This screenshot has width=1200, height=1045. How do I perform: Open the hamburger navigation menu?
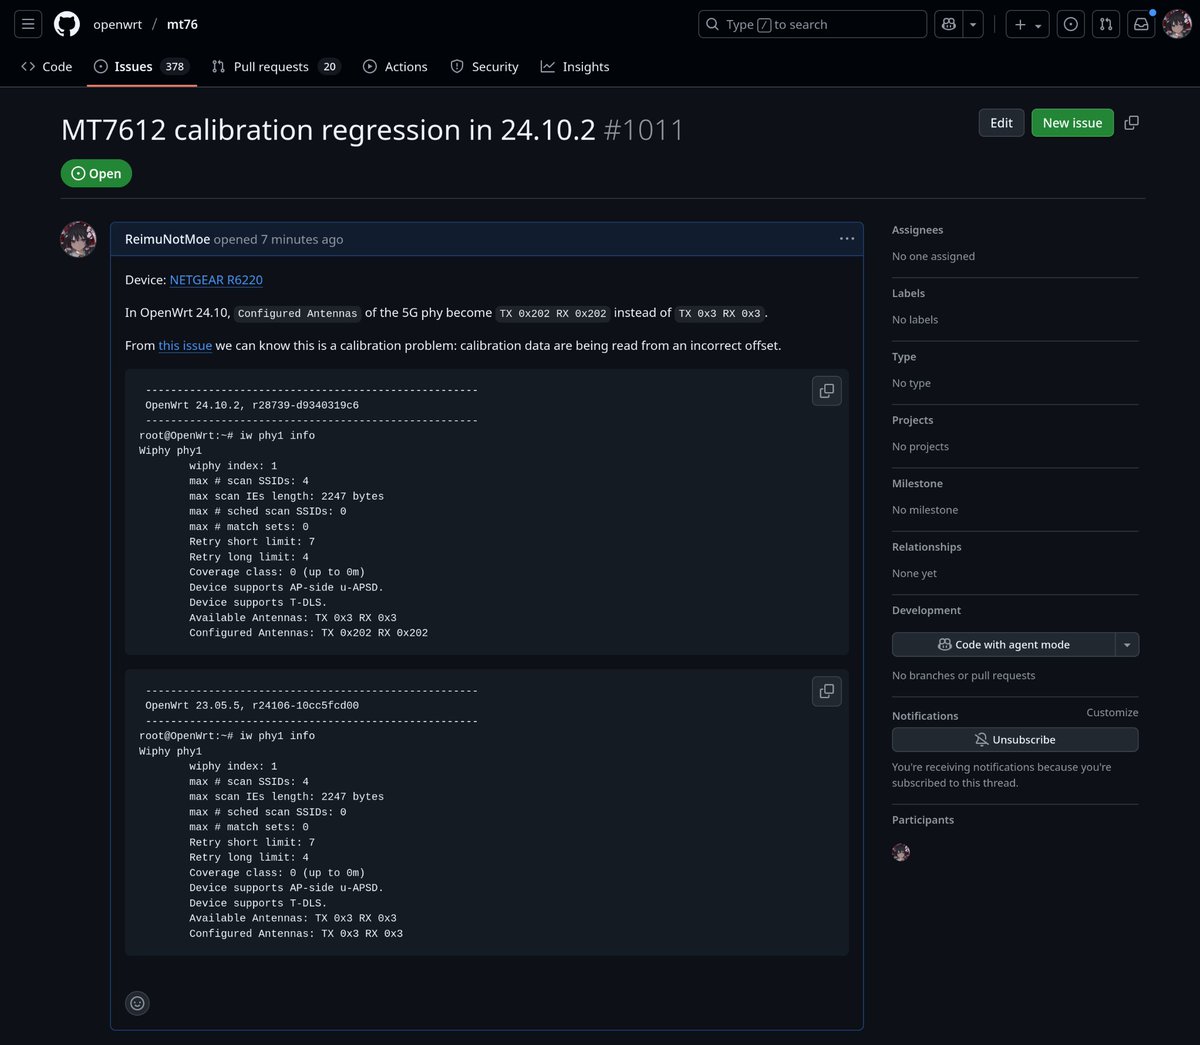click(x=28, y=24)
